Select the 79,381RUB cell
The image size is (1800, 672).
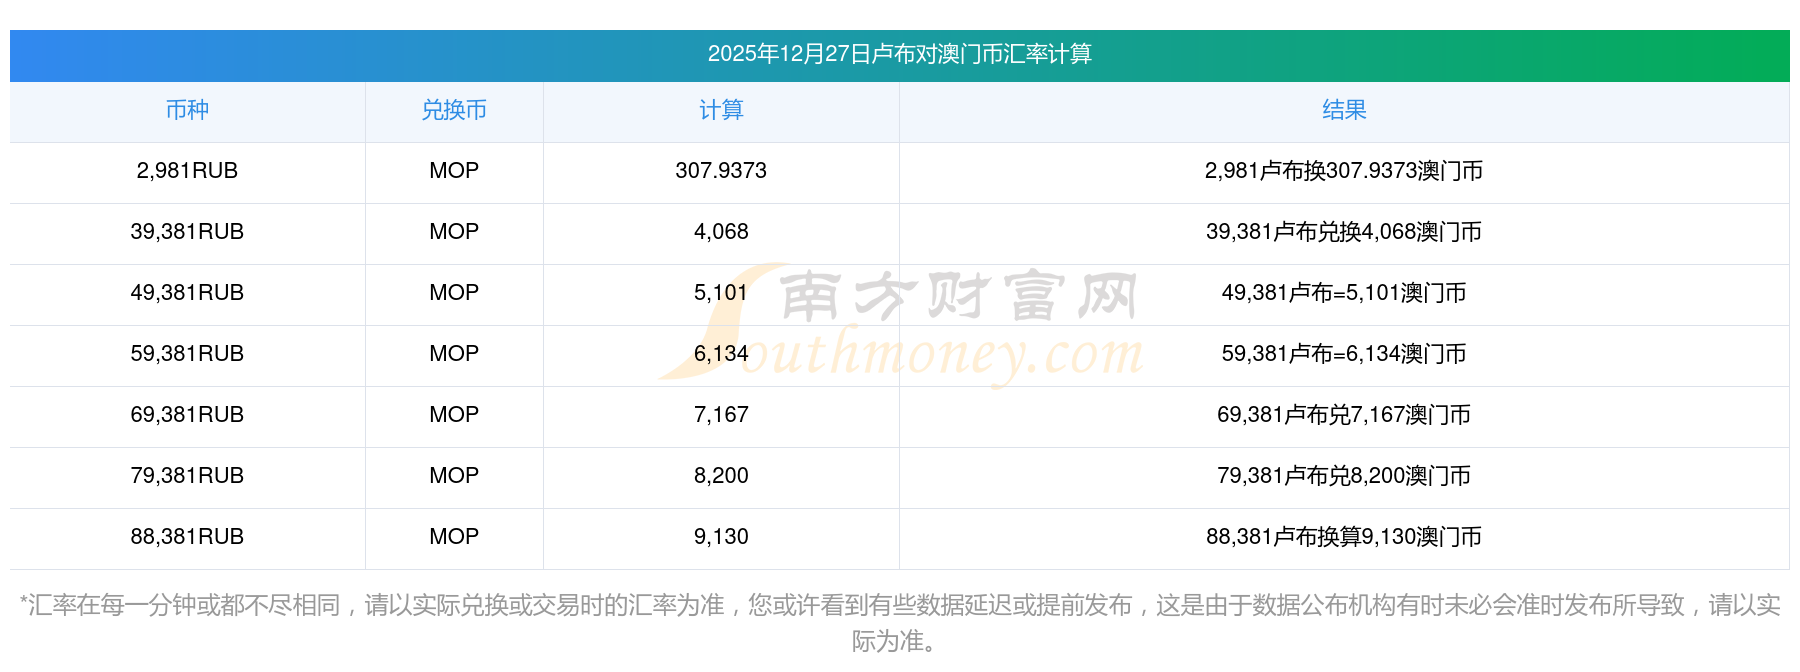pyautogui.click(x=187, y=476)
